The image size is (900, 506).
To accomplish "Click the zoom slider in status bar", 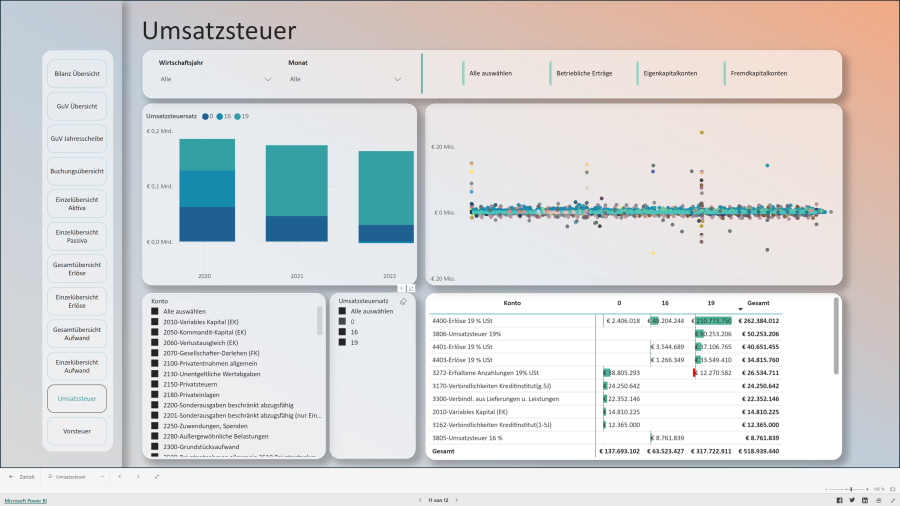I will click(852, 489).
